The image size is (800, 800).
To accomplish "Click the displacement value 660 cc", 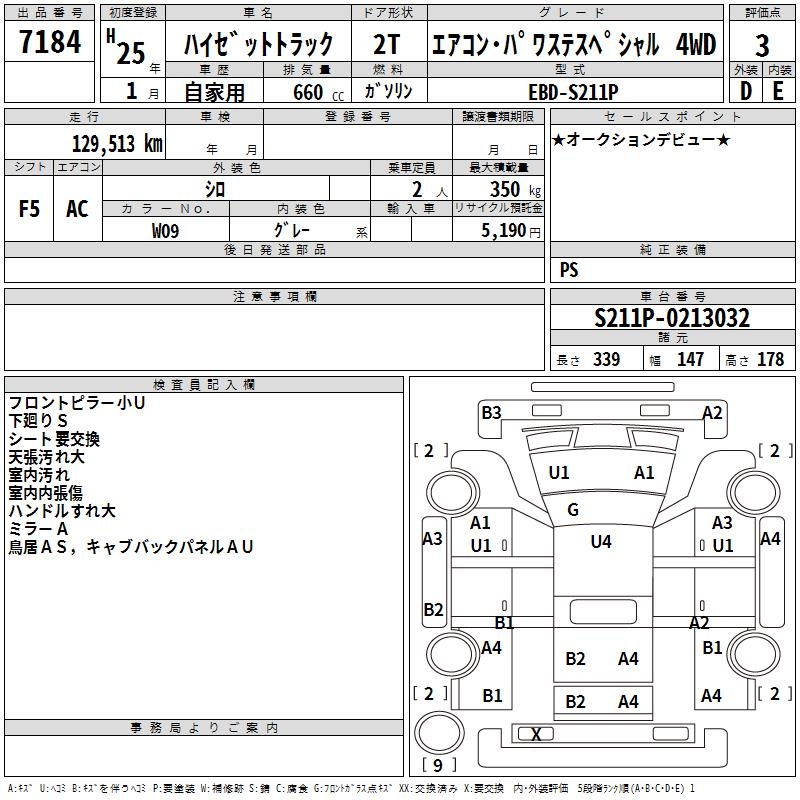I will coord(318,93).
